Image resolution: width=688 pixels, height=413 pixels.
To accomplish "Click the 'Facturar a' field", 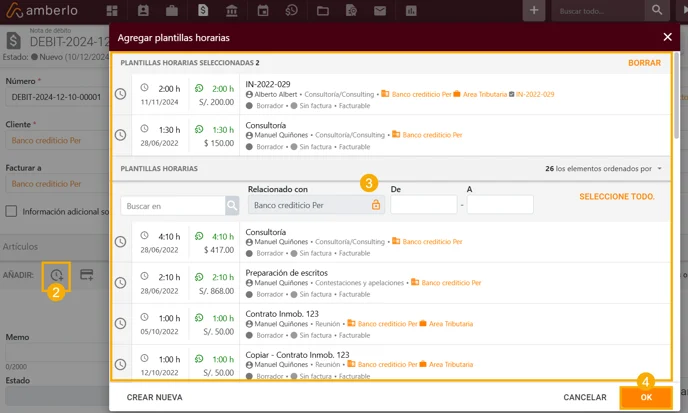I will 56,184.
